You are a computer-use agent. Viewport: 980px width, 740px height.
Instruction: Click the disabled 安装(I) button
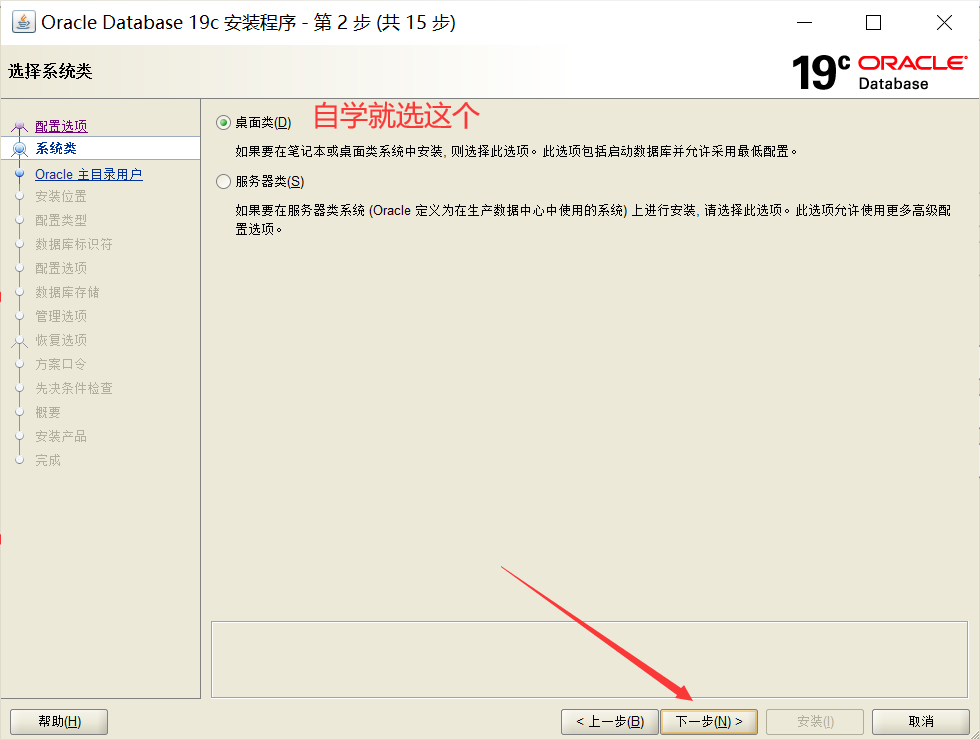(814, 721)
